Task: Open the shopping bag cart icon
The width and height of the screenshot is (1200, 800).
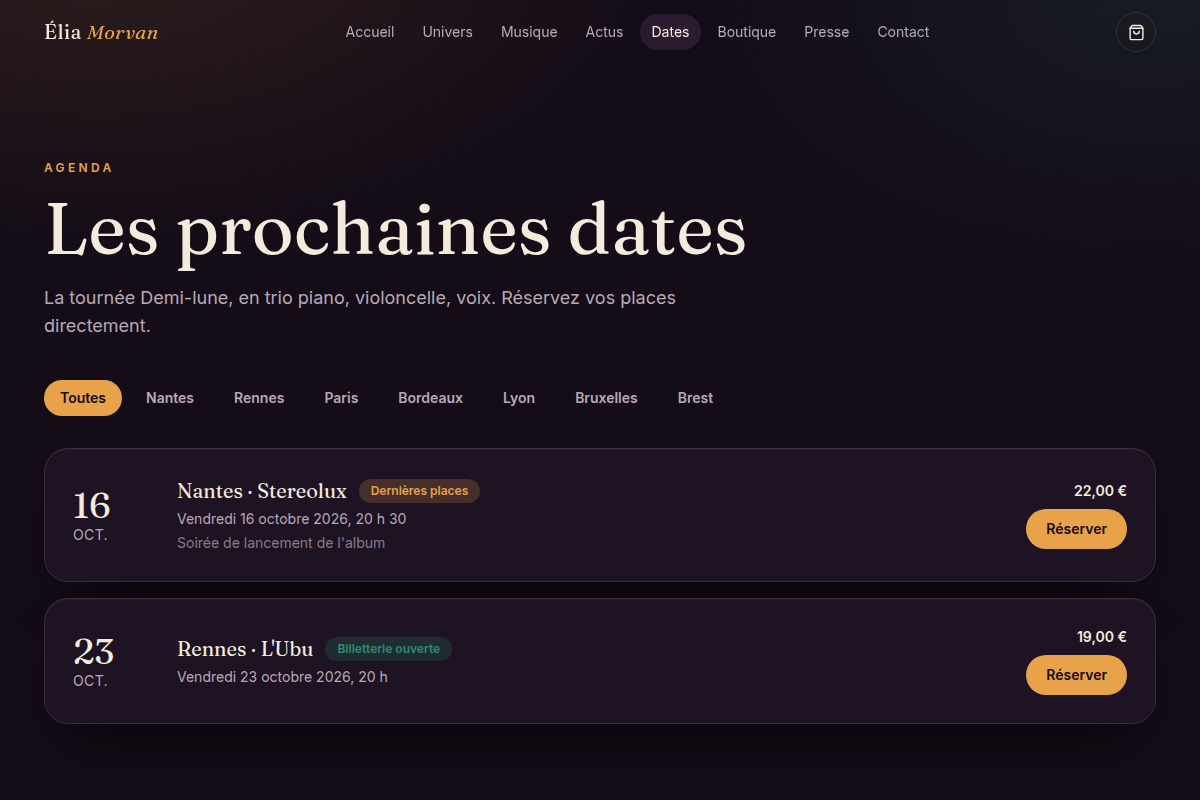Action: click(x=1136, y=32)
